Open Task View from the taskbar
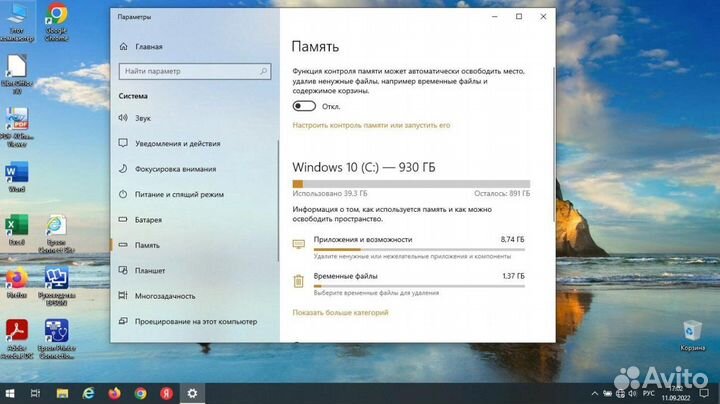 click(x=35, y=393)
